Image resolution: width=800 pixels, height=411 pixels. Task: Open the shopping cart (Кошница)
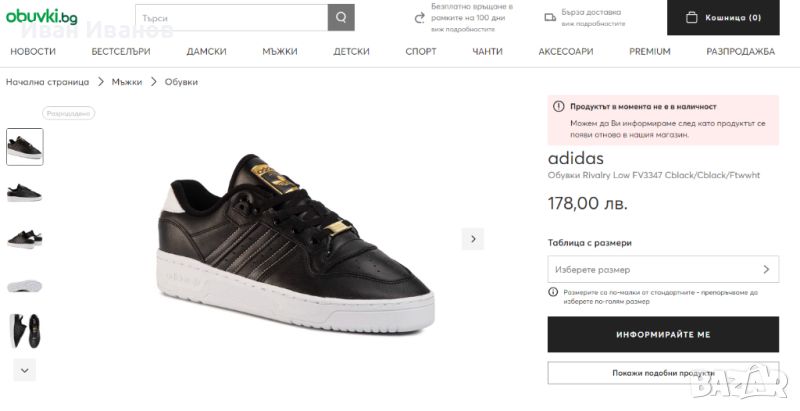tap(723, 18)
